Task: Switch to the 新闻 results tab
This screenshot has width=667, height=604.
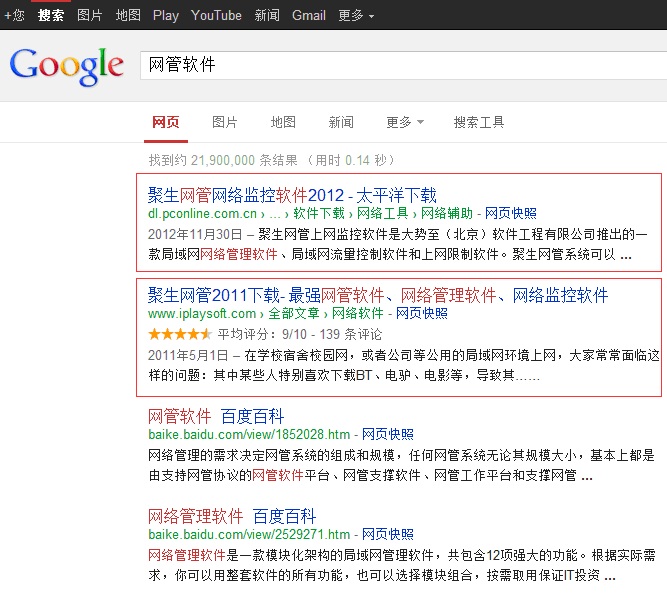Action: 341,123
